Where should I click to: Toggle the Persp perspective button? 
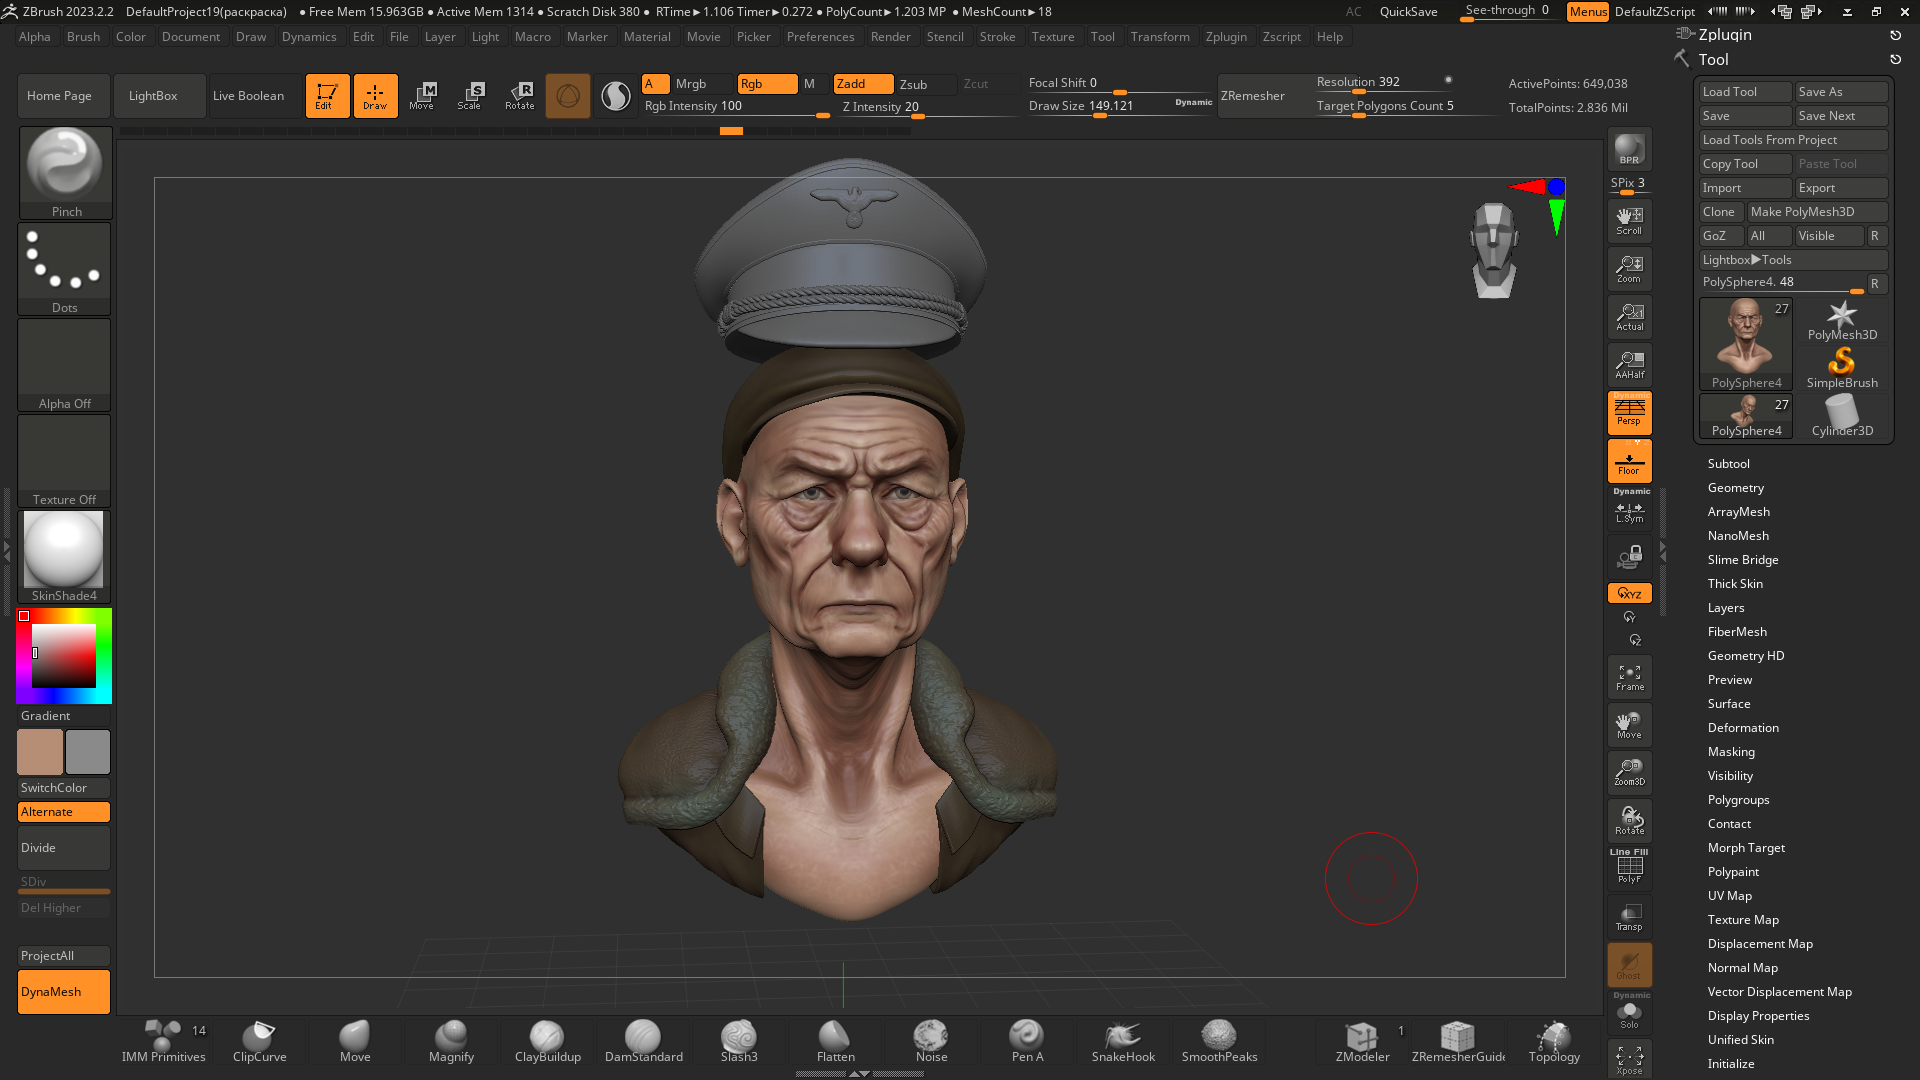click(1629, 412)
